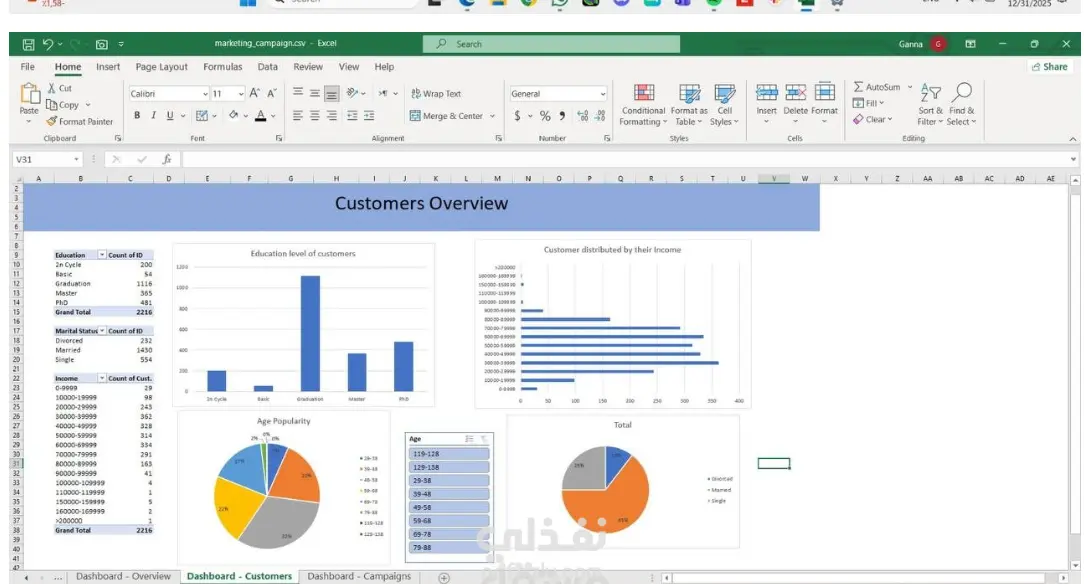The width and height of the screenshot is (1084, 584).
Task: Click the Name Box showing V31
Action: [47, 160]
